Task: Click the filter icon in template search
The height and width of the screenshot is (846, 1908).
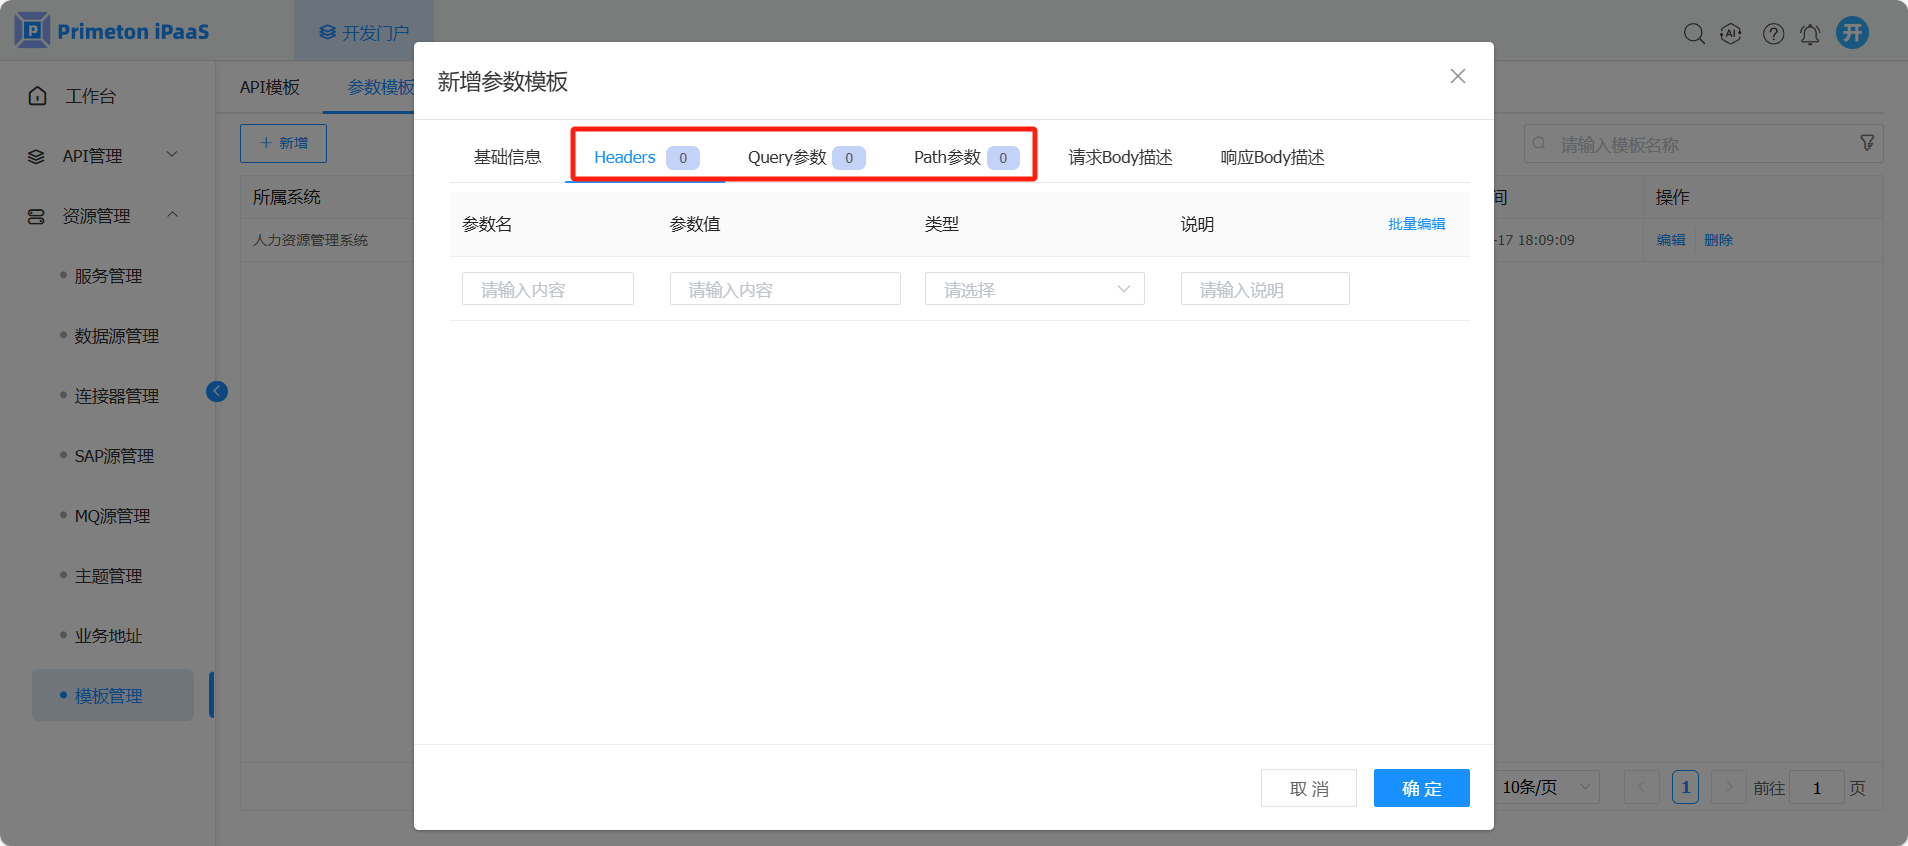Action: coord(1866,143)
